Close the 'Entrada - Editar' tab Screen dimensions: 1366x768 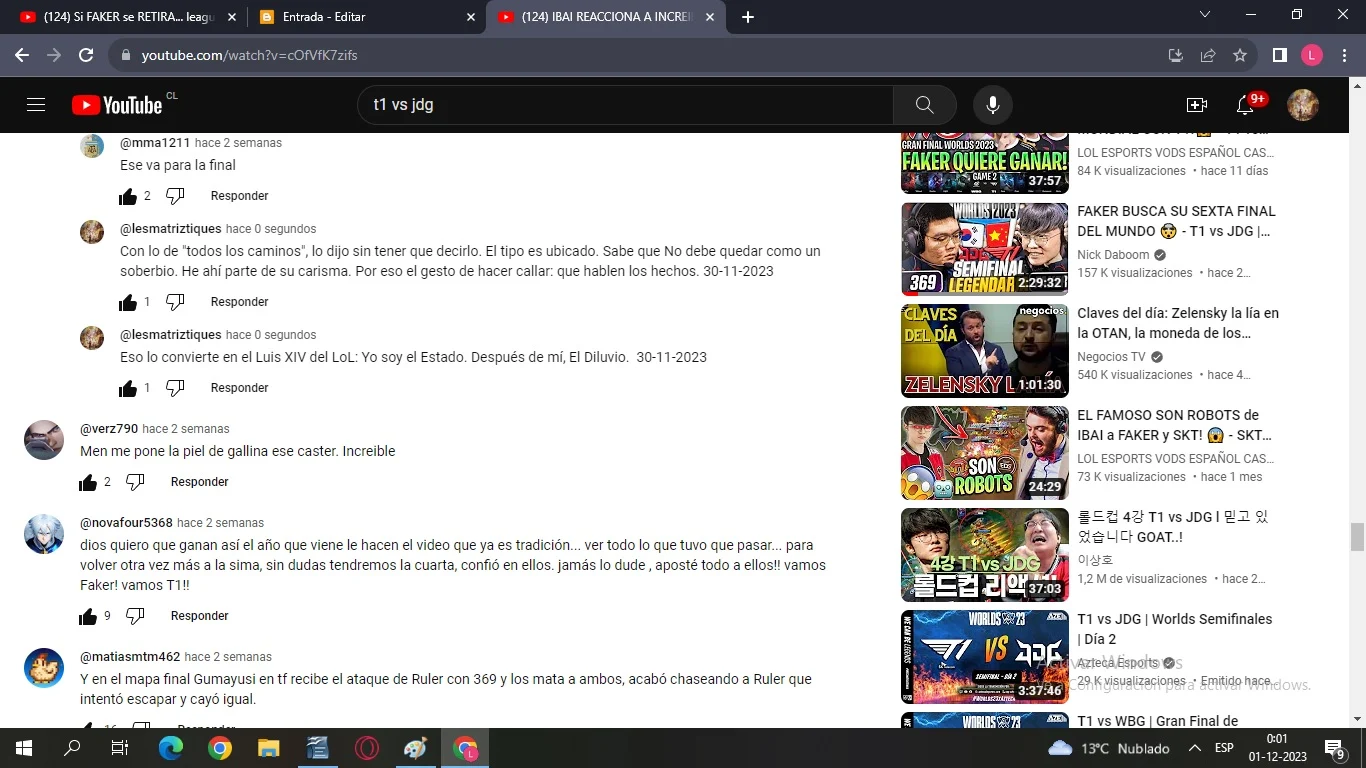470,17
